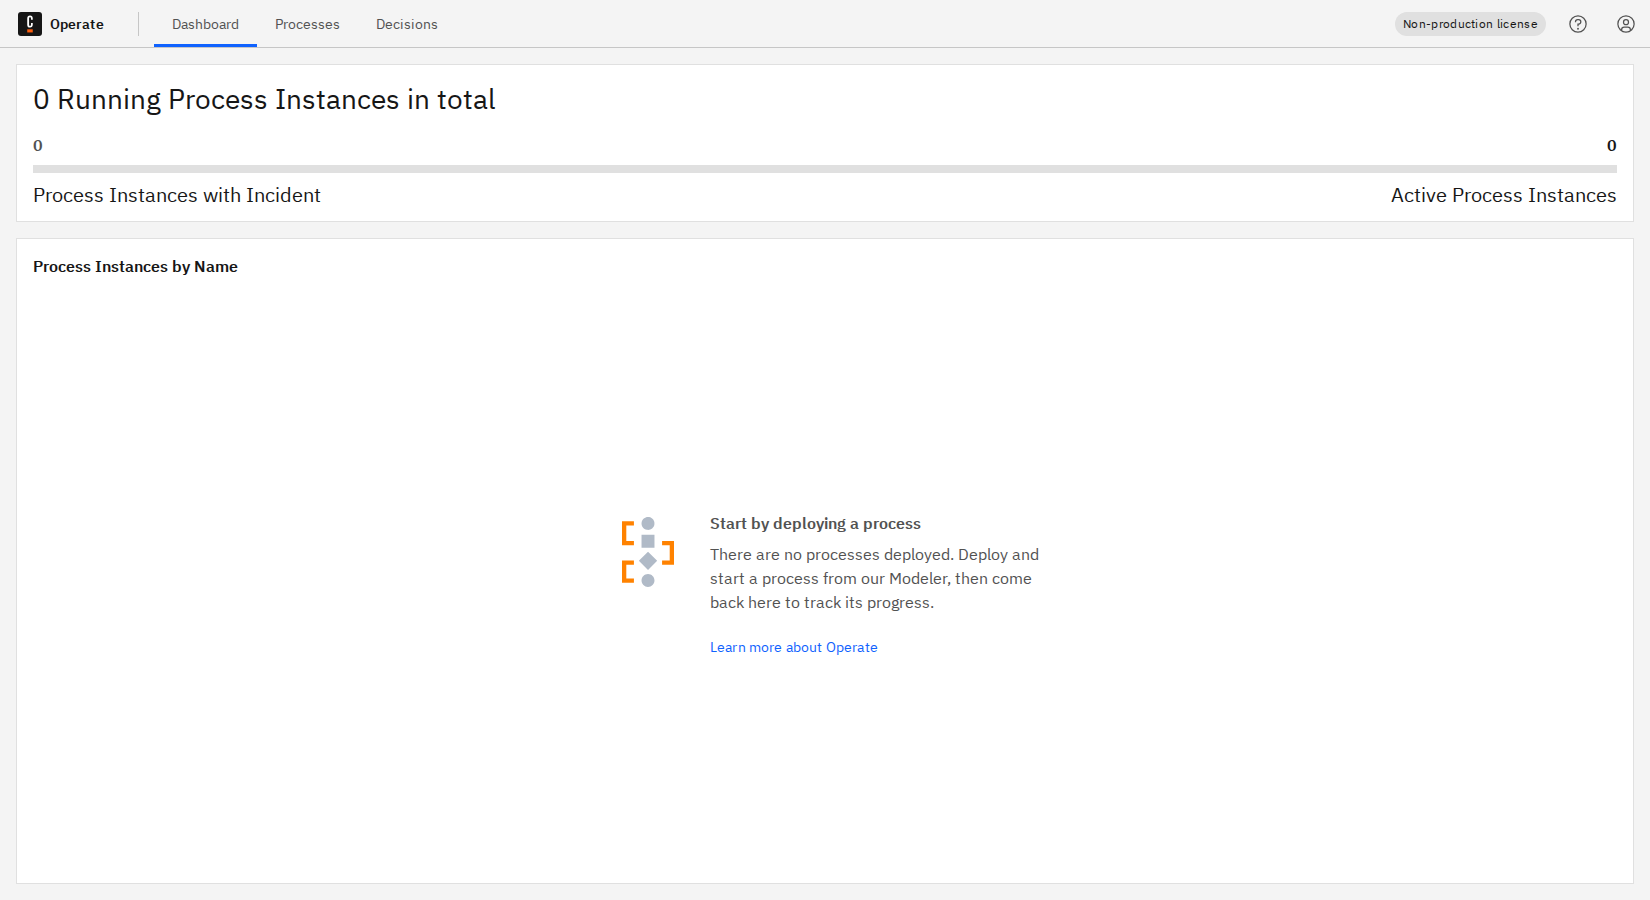Screen dimensions: 1650x900
Task: Go to the Decisions tab
Action: click(x=406, y=24)
